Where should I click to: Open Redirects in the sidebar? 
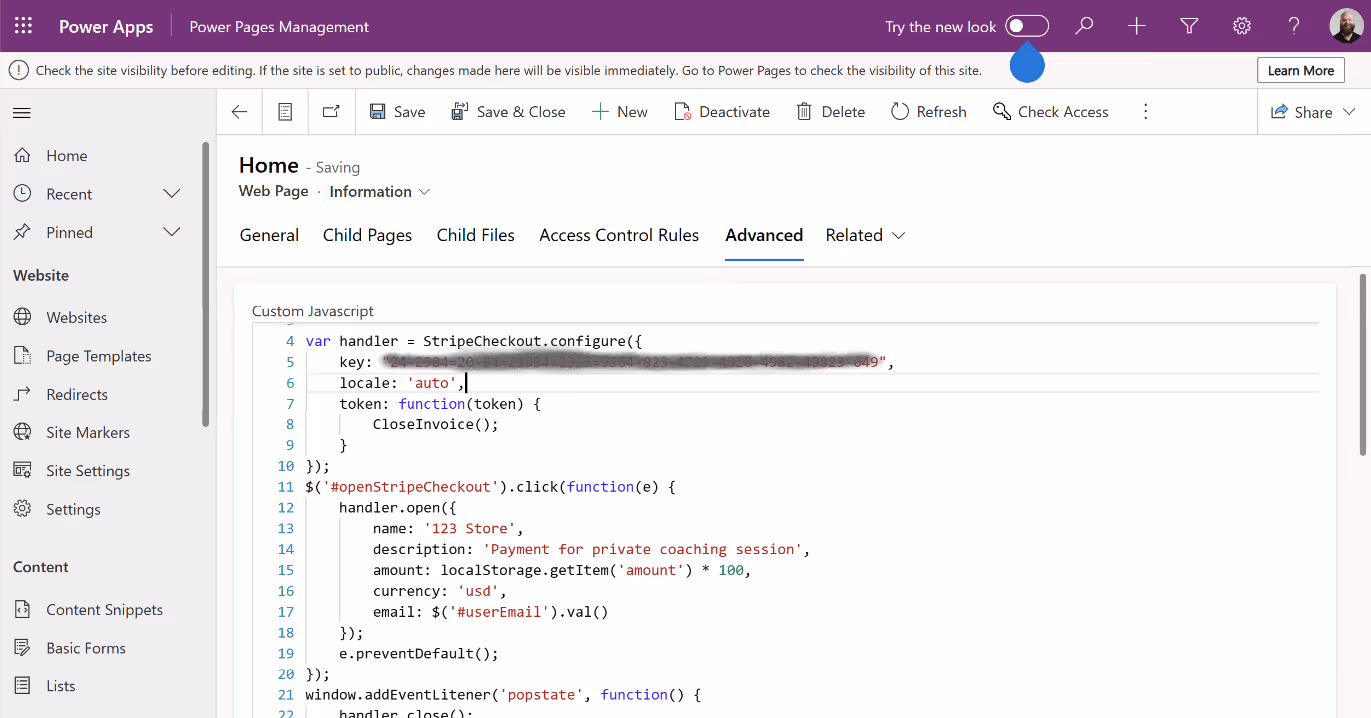pos(76,394)
